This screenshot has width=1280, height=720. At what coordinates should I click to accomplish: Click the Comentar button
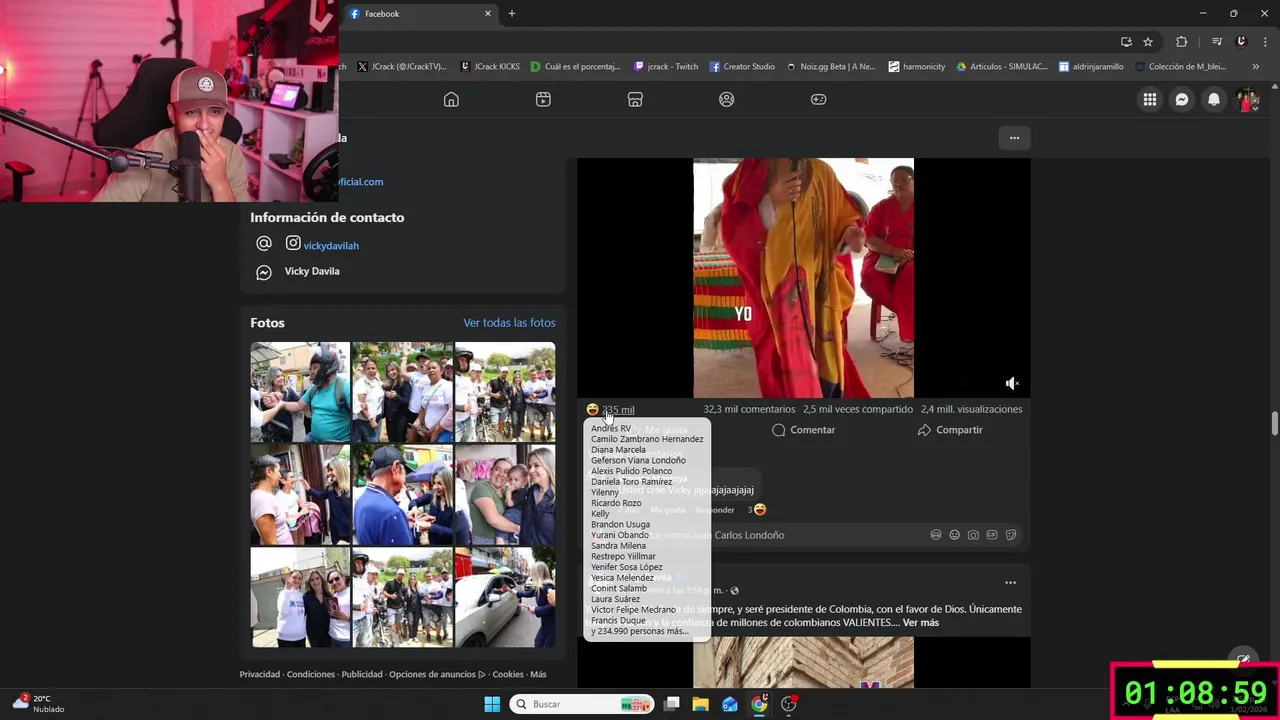[803, 430]
